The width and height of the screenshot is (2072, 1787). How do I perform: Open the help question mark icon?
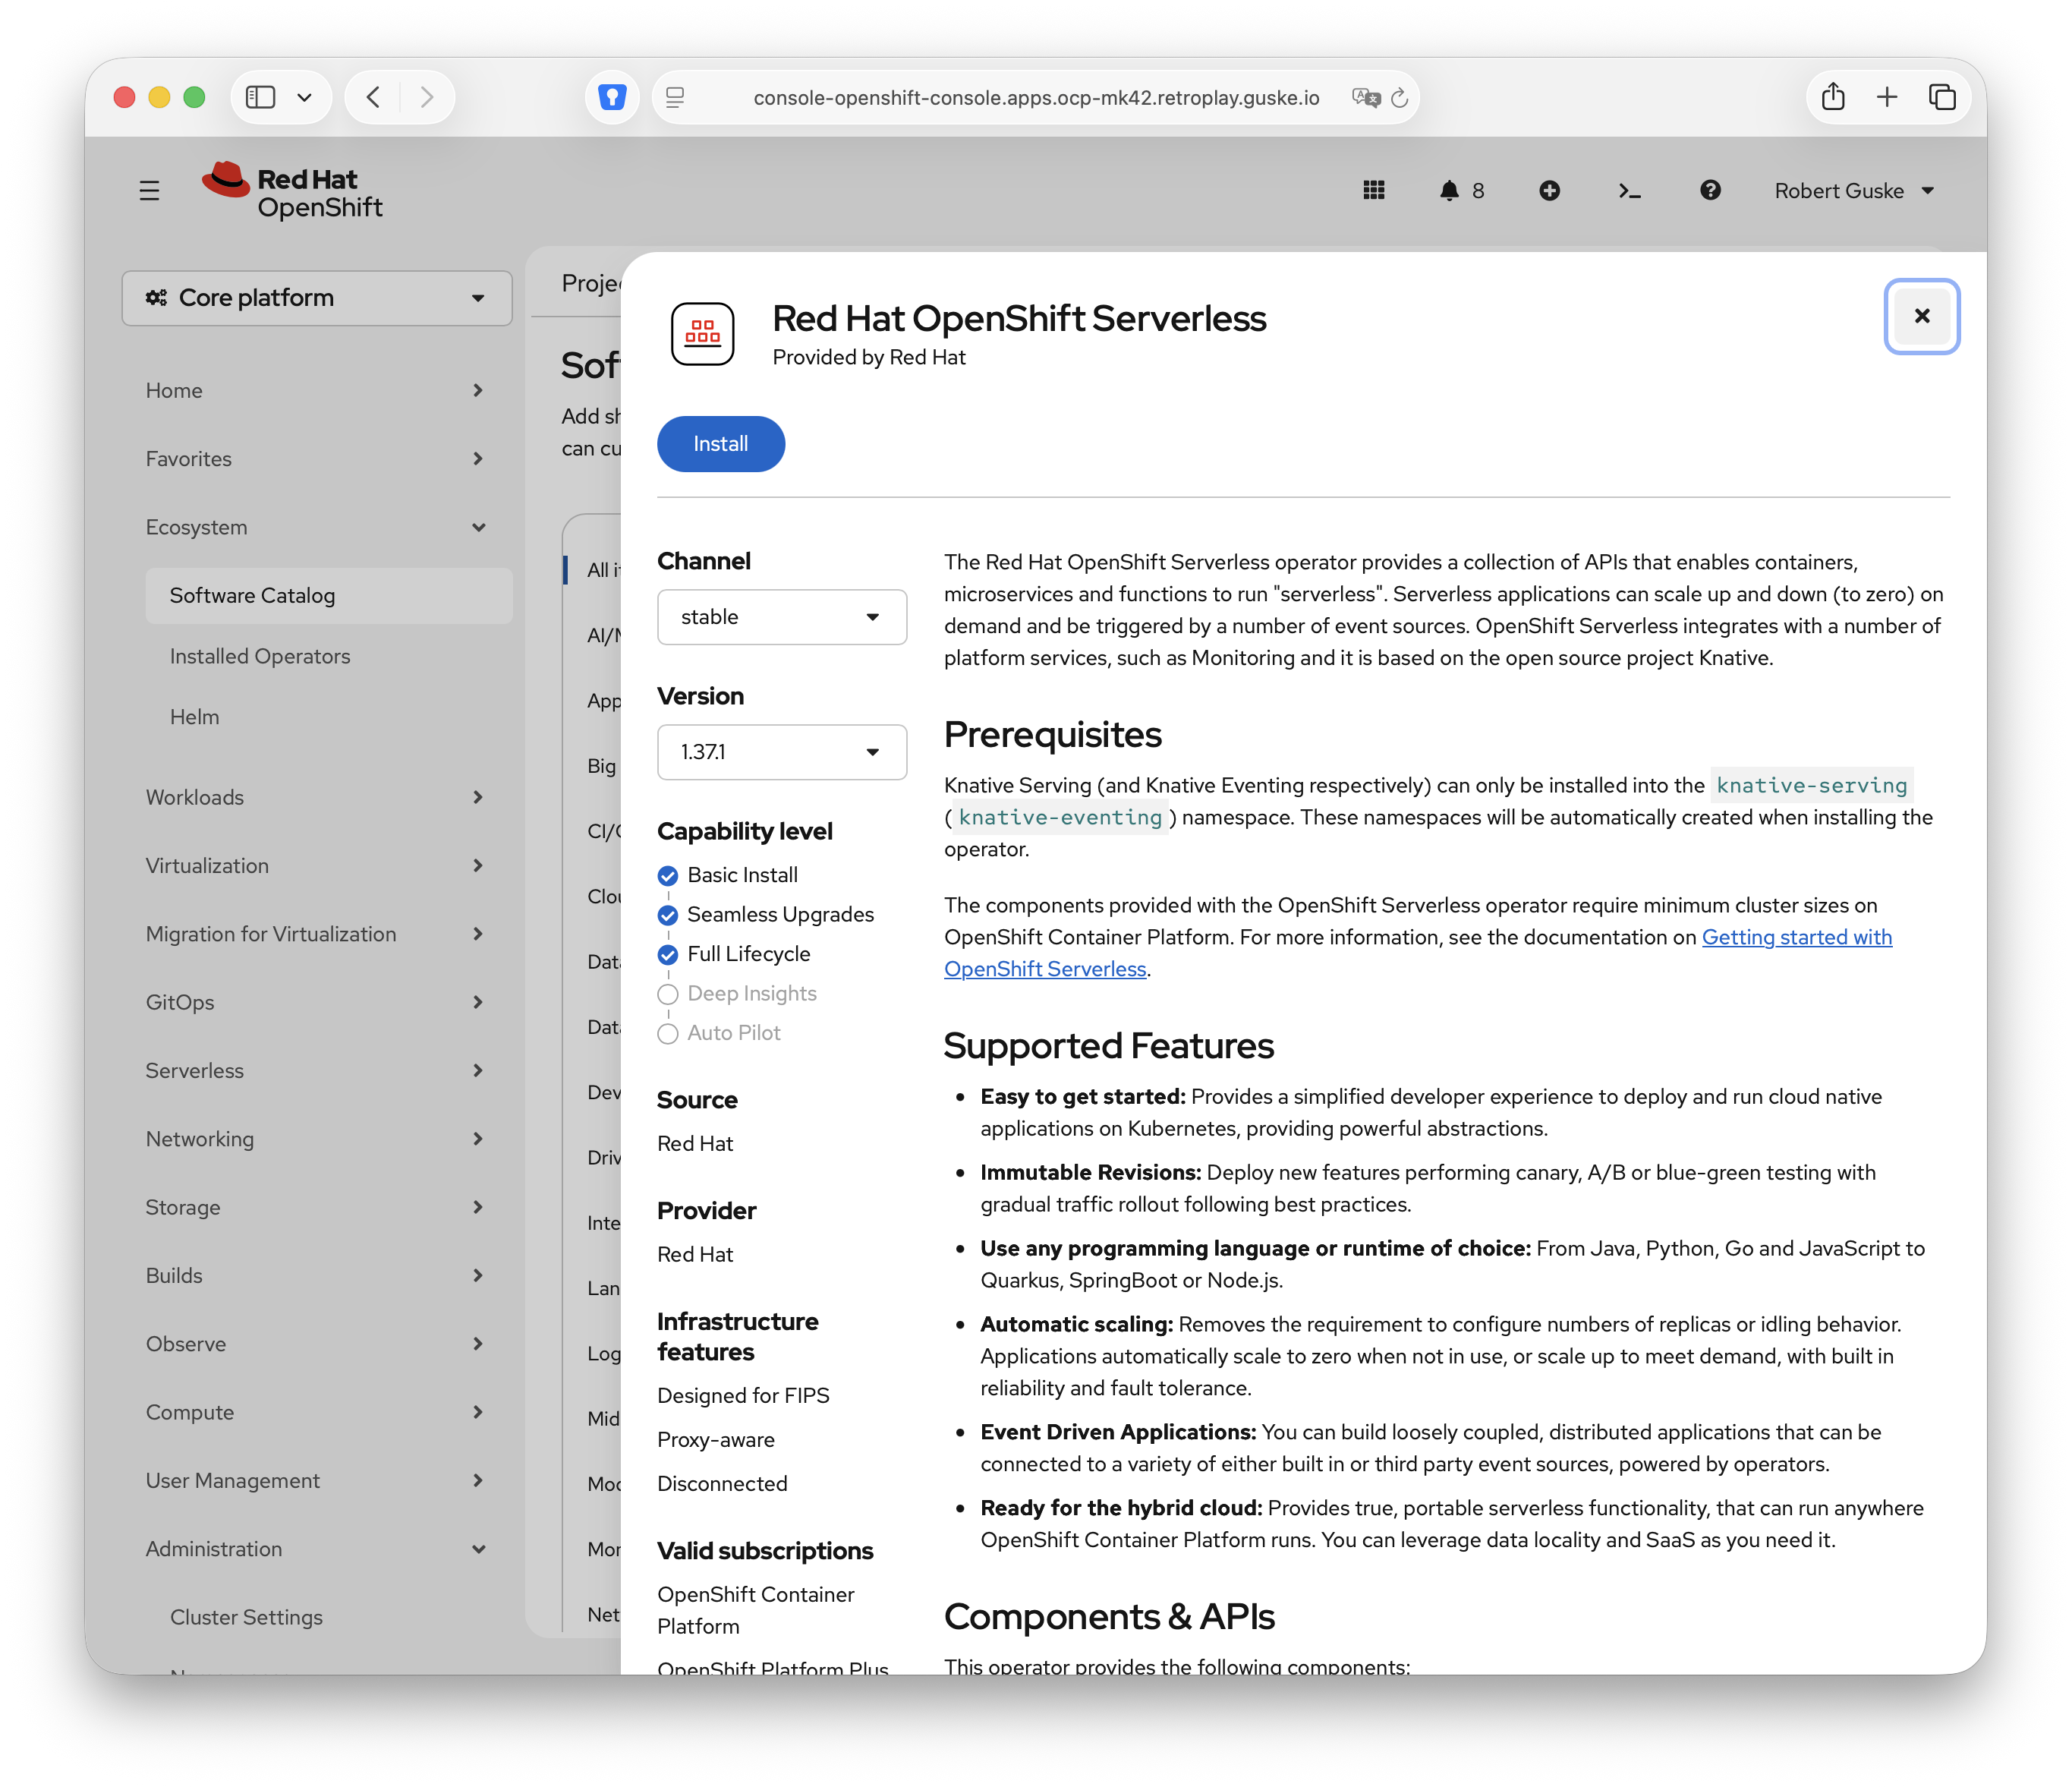(x=1710, y=190)
